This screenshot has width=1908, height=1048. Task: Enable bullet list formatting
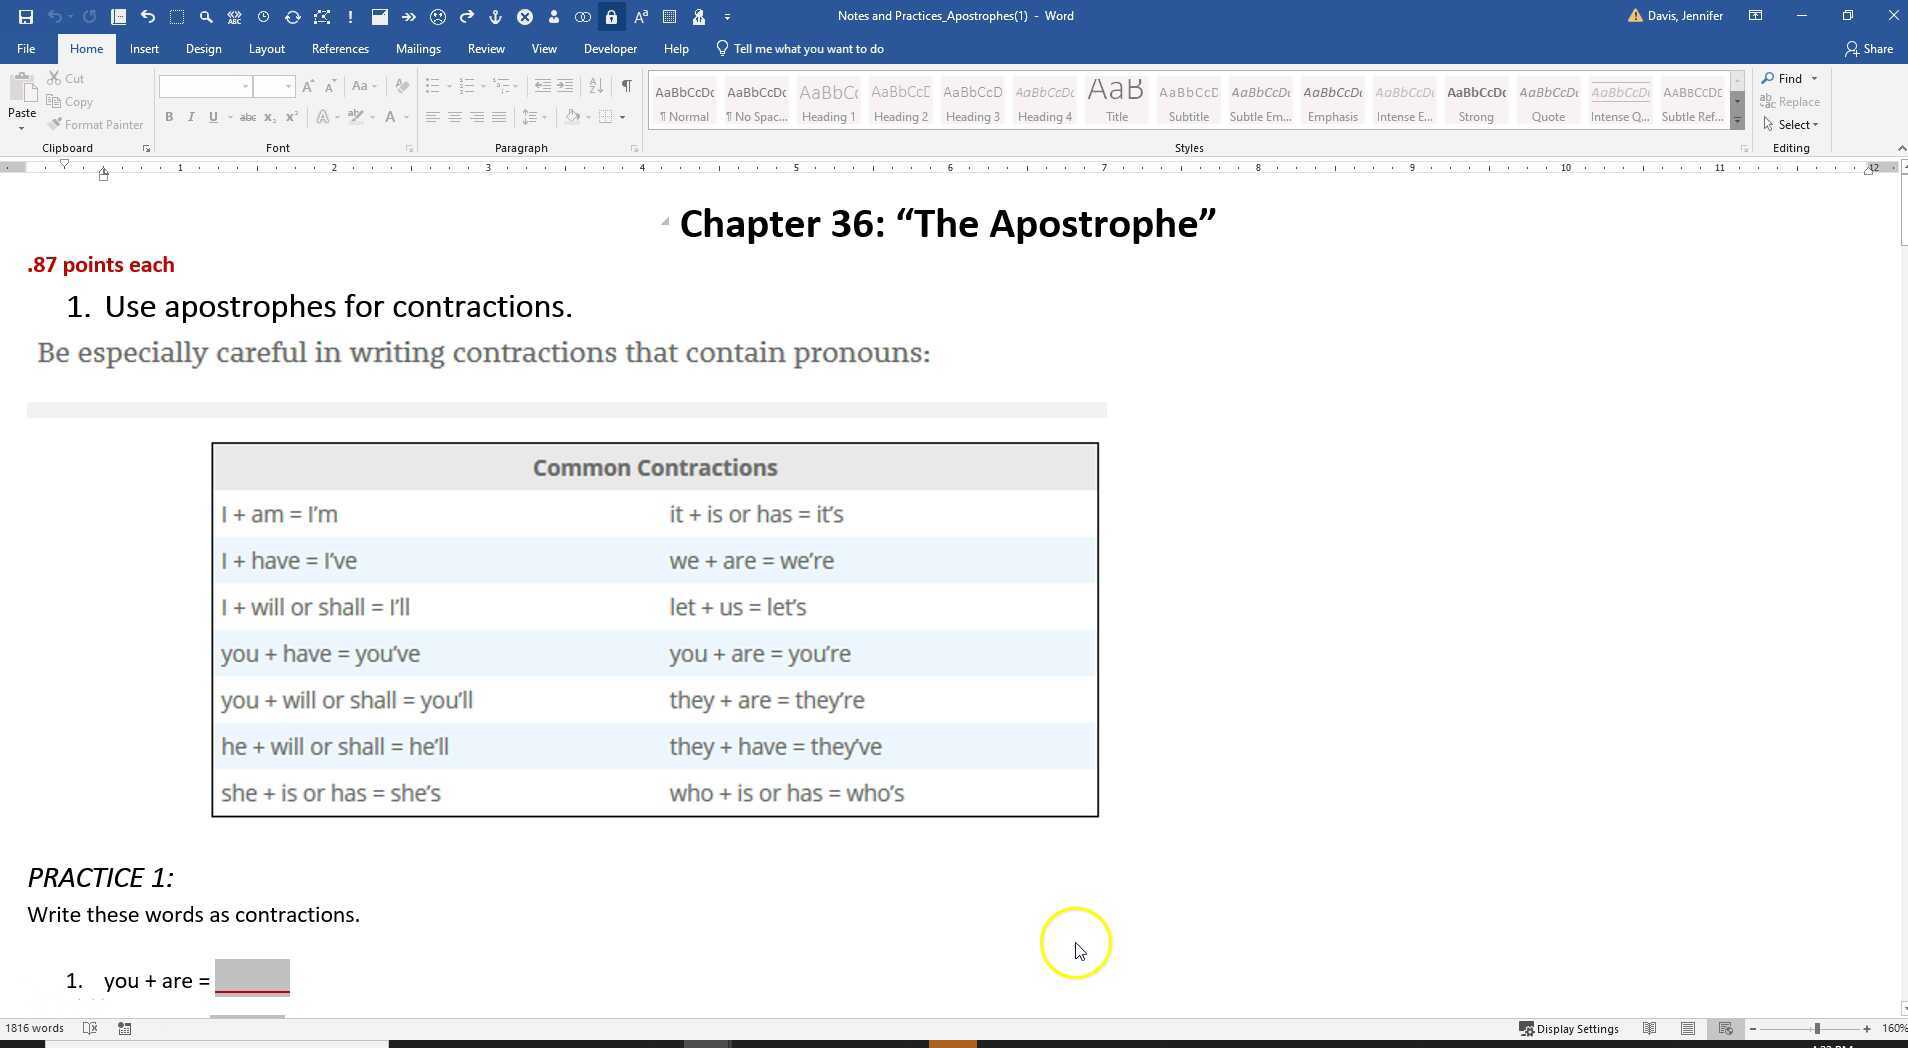click(432, 86)
